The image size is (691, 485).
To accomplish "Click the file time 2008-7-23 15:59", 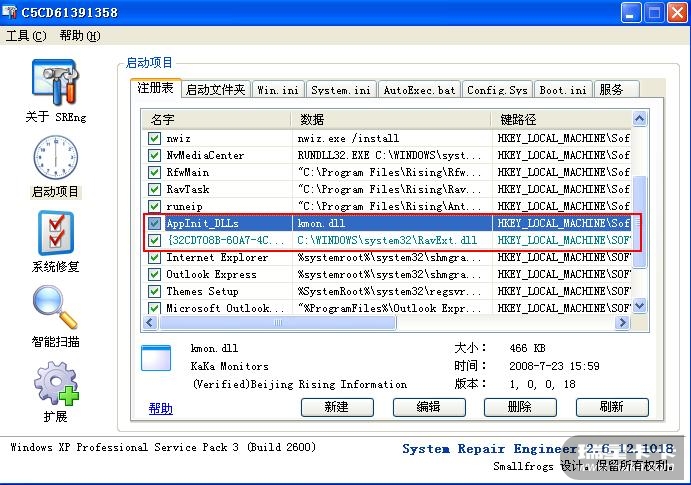I will (554, 366).
